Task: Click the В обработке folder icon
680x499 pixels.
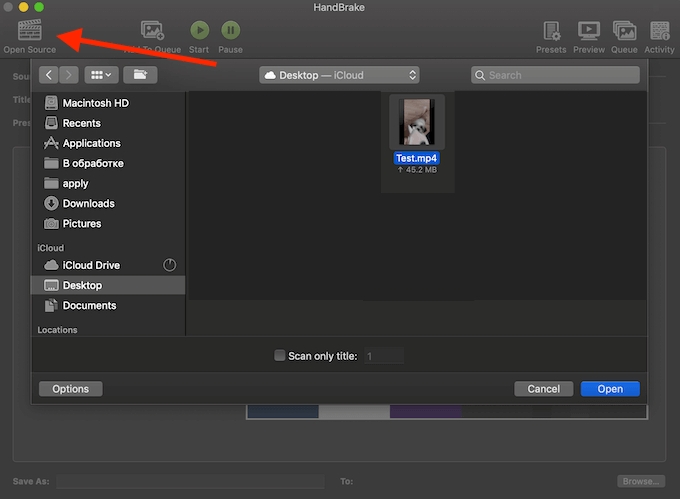Action: click(x=51, y=163)
